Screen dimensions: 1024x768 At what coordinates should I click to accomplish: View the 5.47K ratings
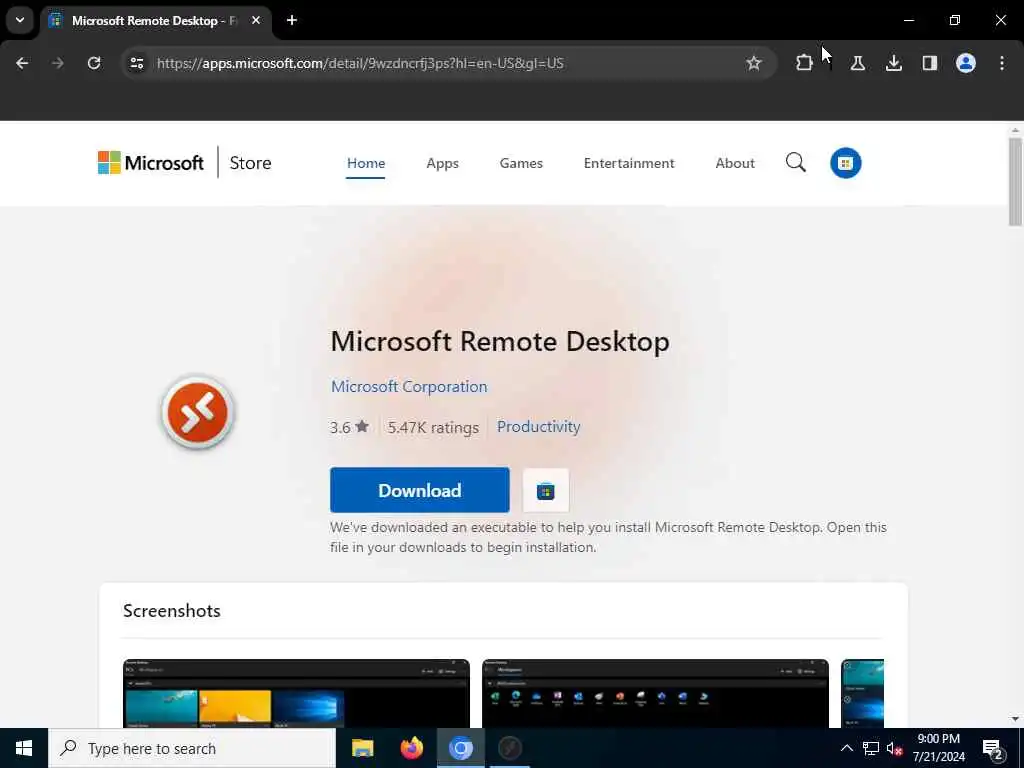(433, 427)
